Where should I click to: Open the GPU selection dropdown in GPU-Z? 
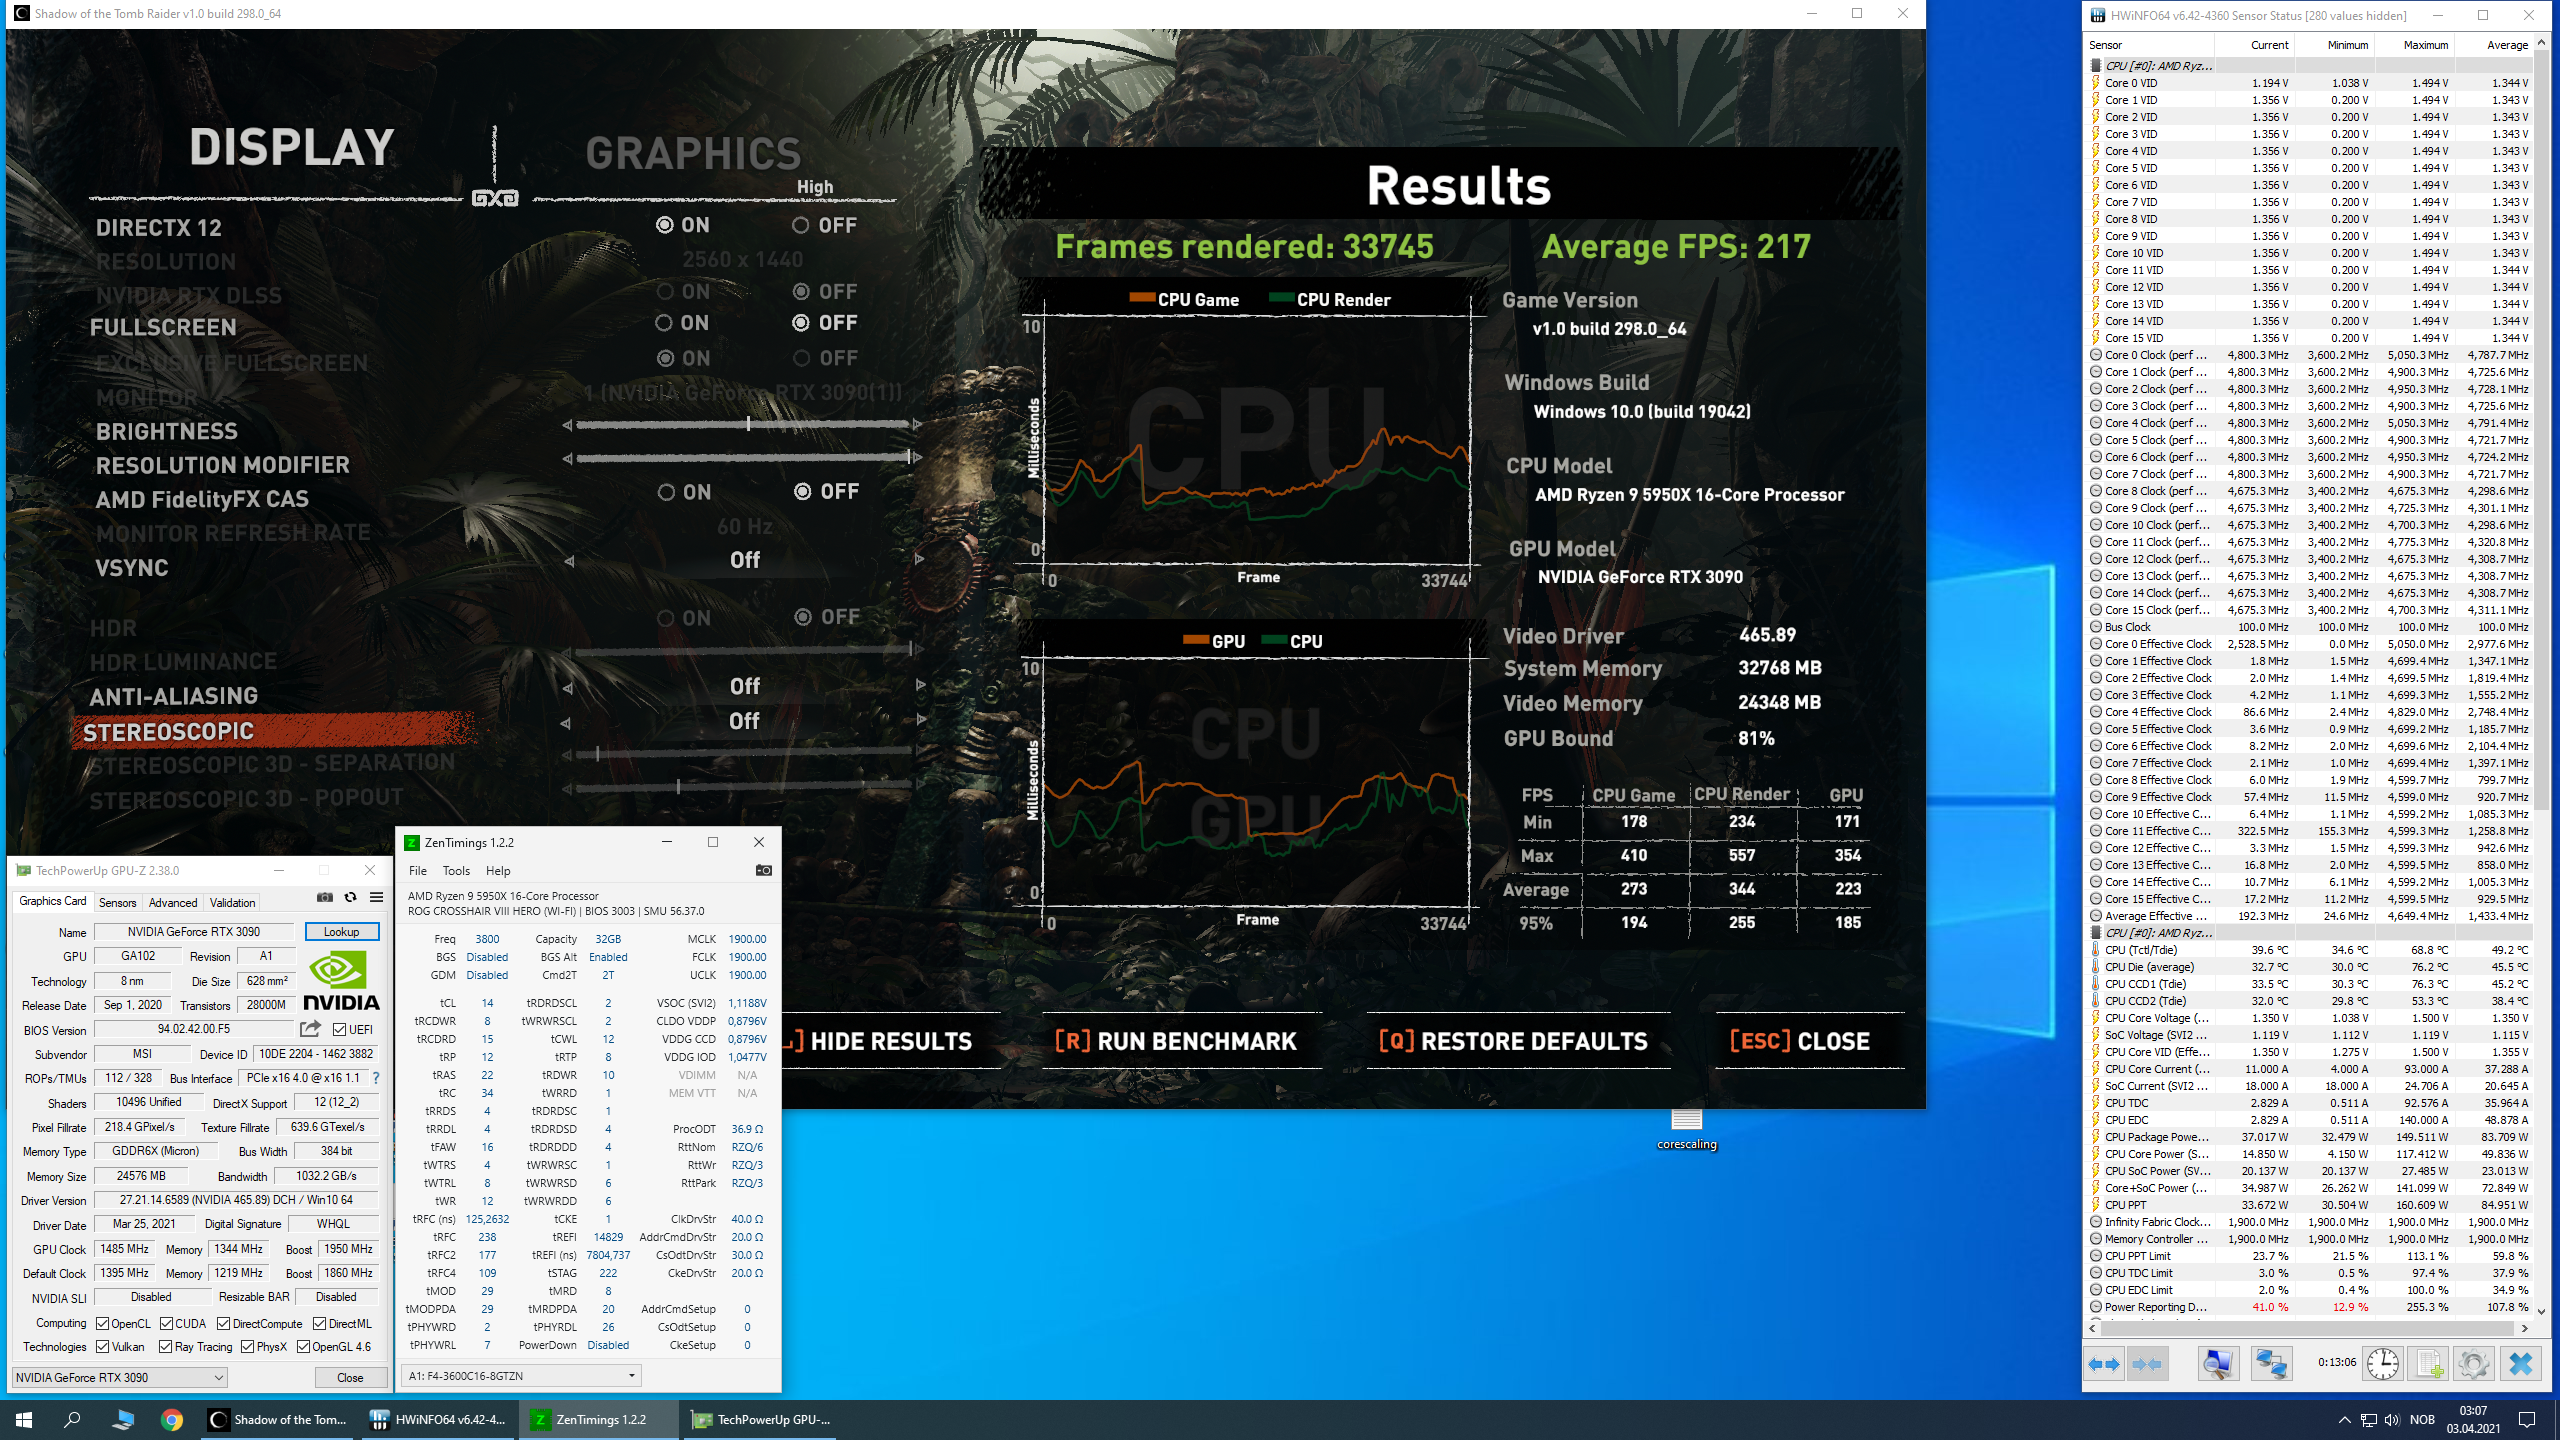120,1377
